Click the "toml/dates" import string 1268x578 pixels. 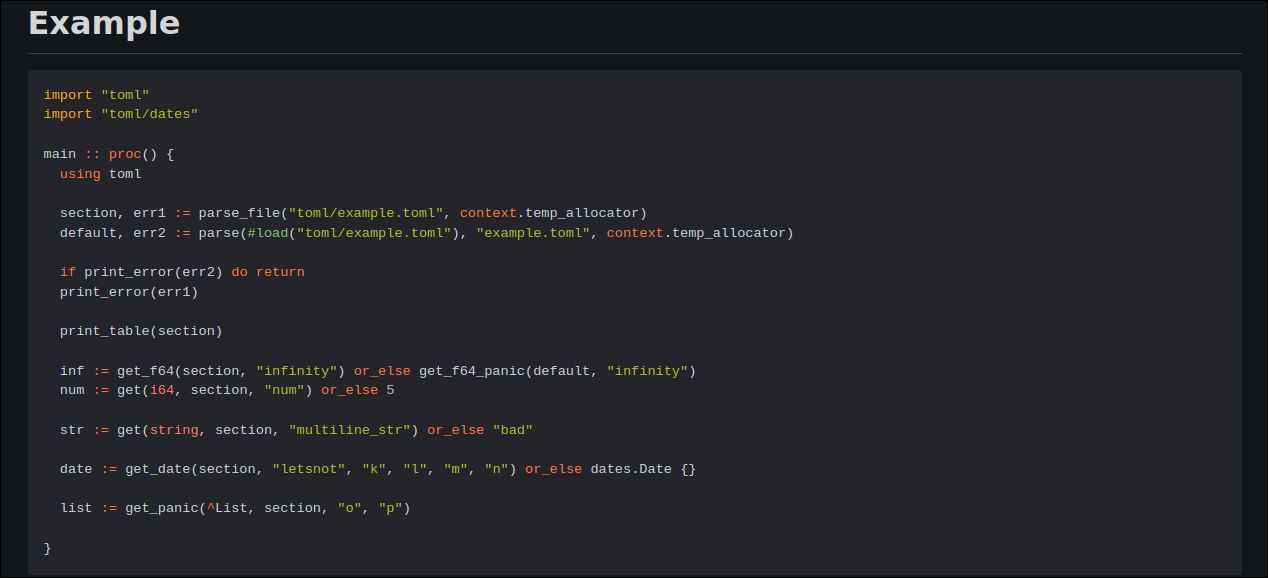[149, 114]
